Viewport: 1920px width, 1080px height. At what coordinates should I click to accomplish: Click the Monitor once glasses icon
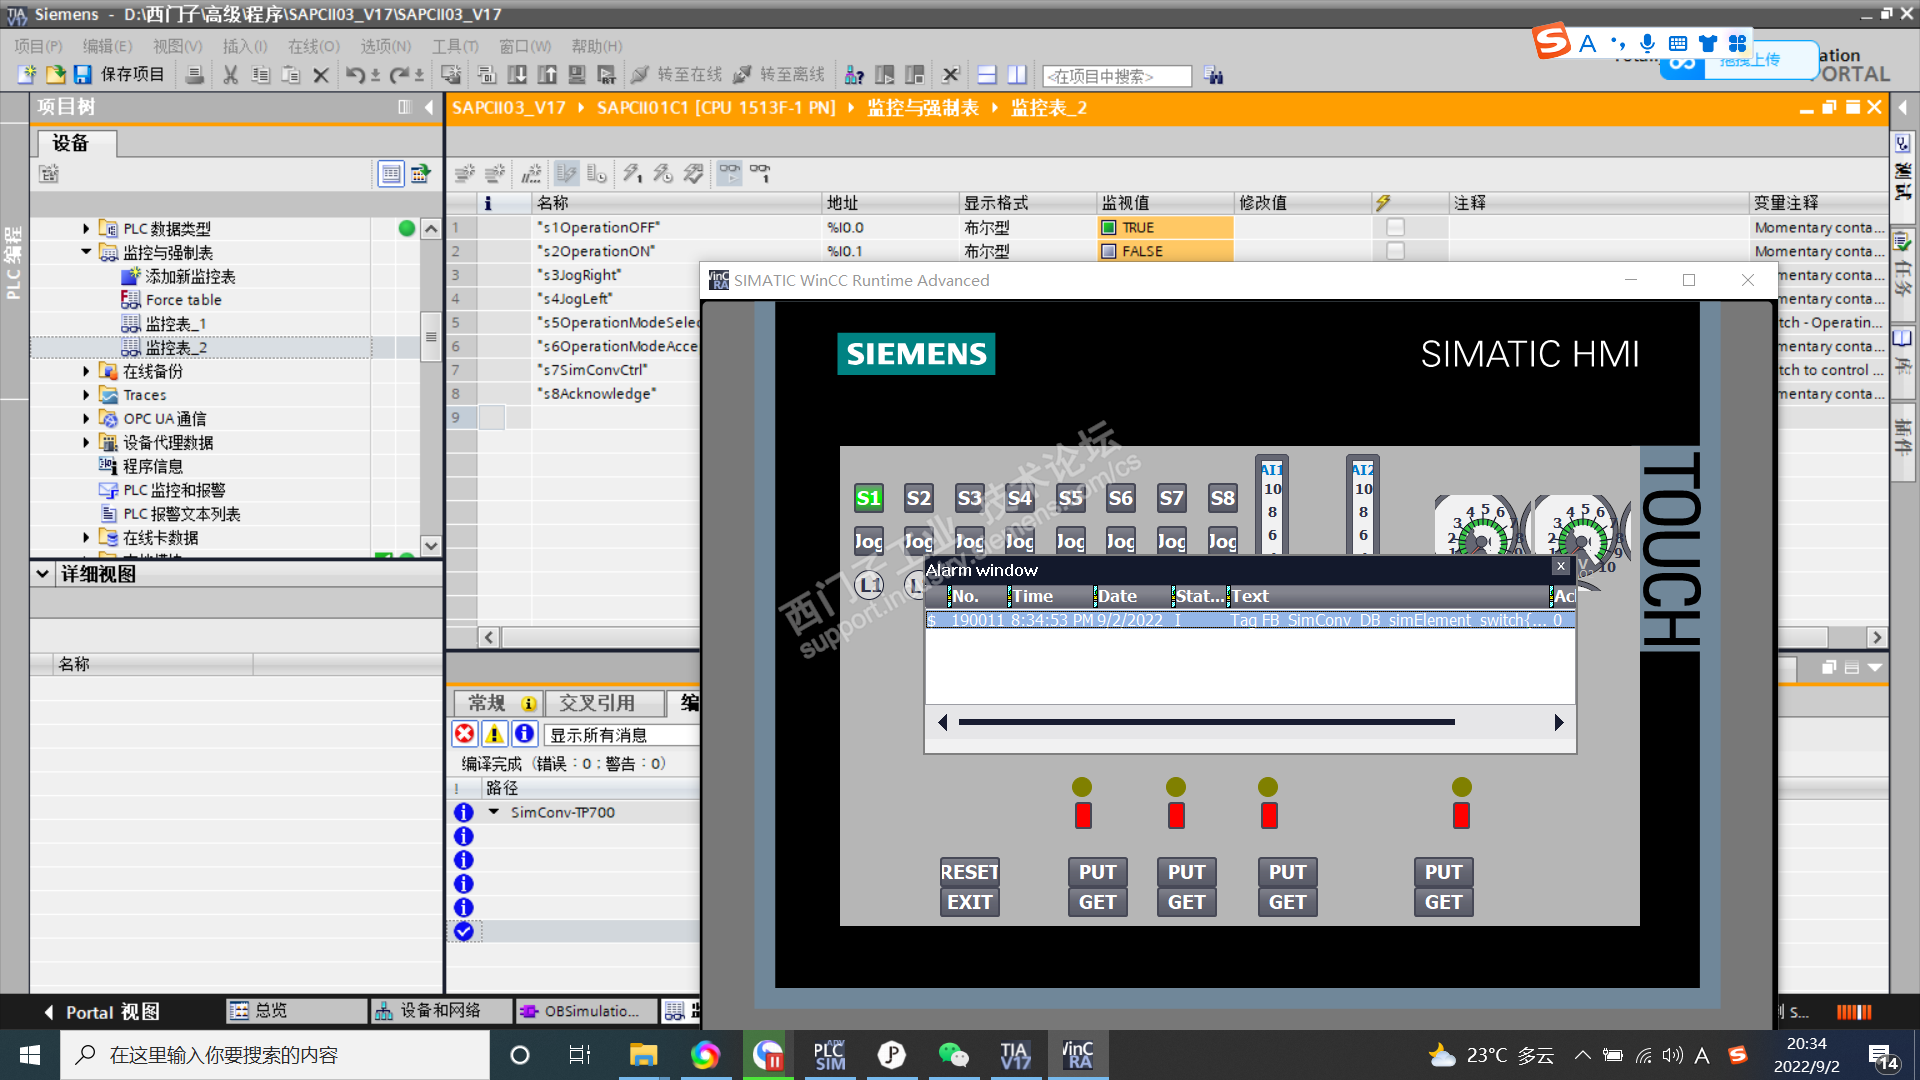(761, 174)
